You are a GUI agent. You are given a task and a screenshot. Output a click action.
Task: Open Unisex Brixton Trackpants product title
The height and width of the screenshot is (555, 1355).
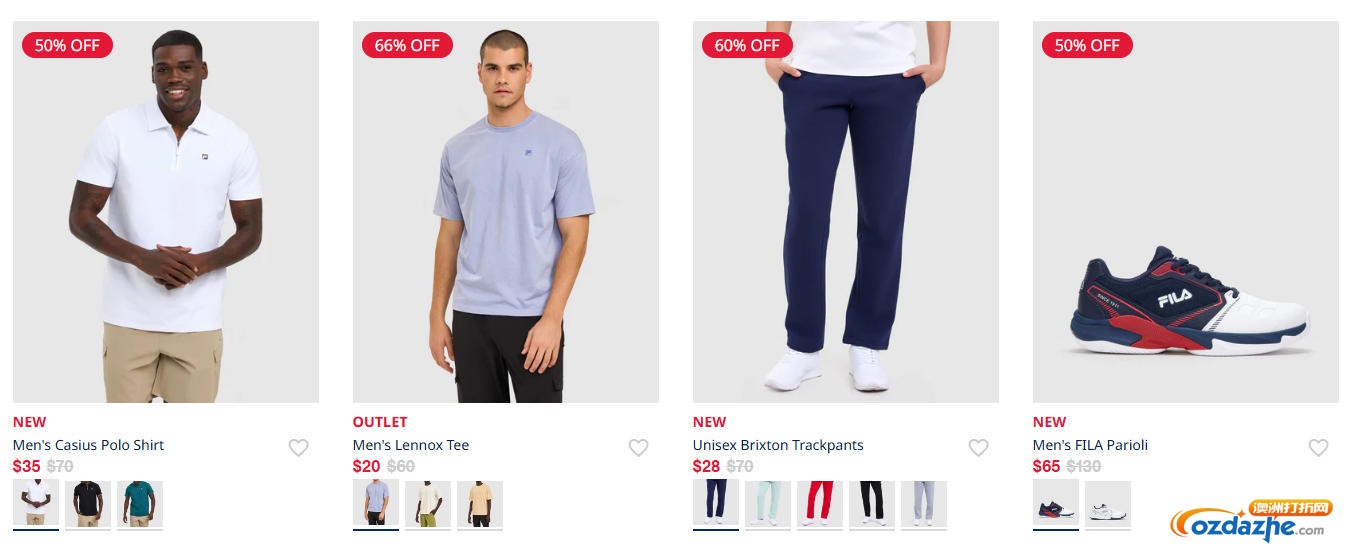778,445
